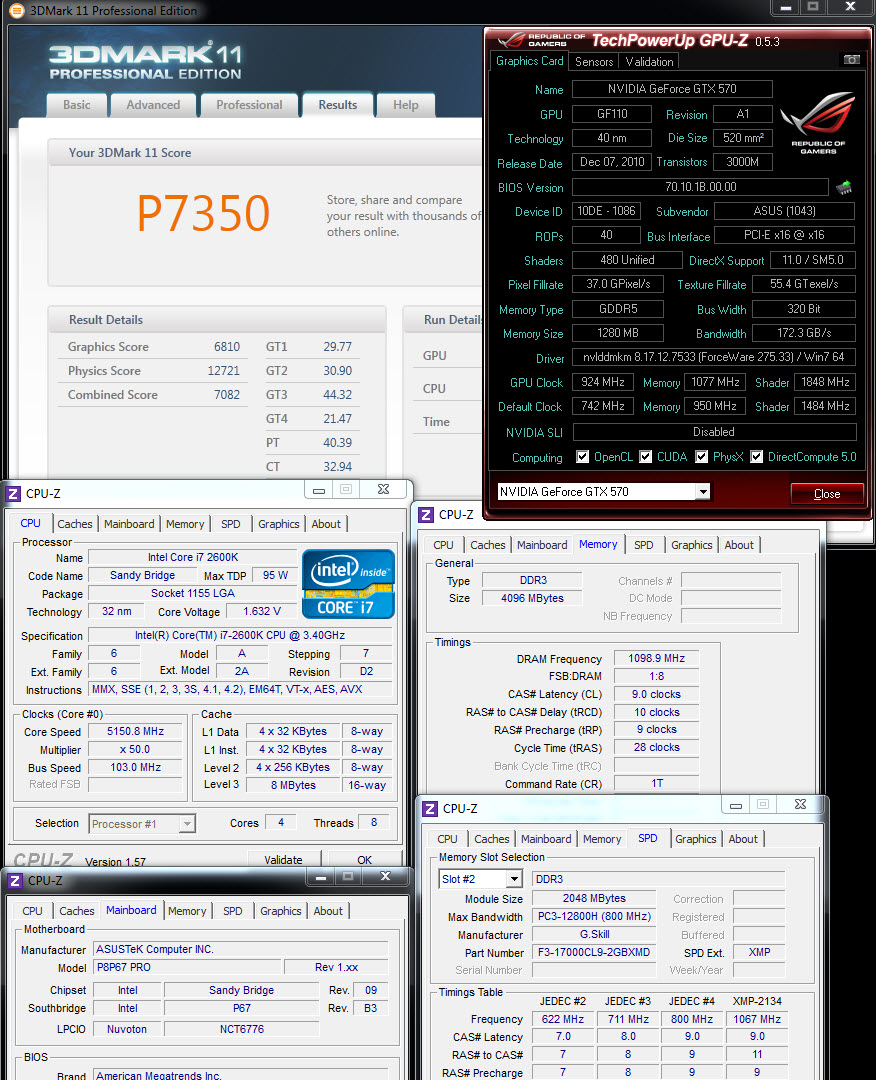Click the DRAM Frequency value 1098.9 MHz

tap(656, 658)
